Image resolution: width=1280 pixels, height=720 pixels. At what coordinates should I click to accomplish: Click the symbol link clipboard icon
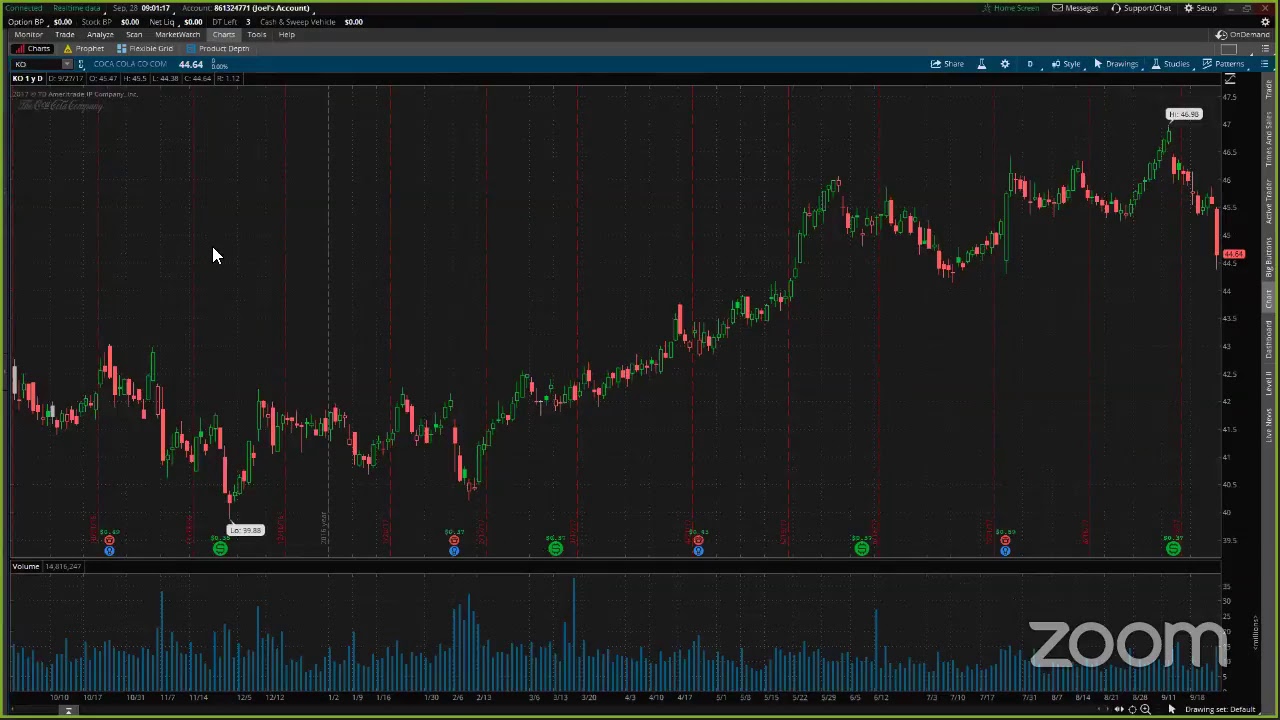81,64
